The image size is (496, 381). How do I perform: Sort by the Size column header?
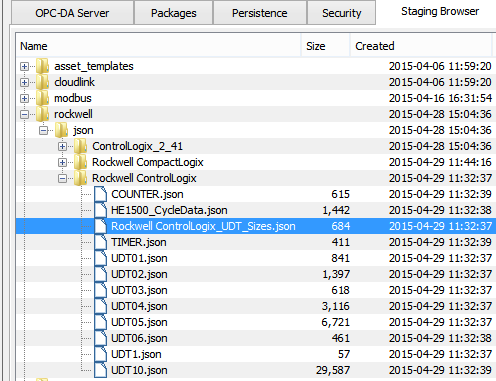tap(326, 46)
